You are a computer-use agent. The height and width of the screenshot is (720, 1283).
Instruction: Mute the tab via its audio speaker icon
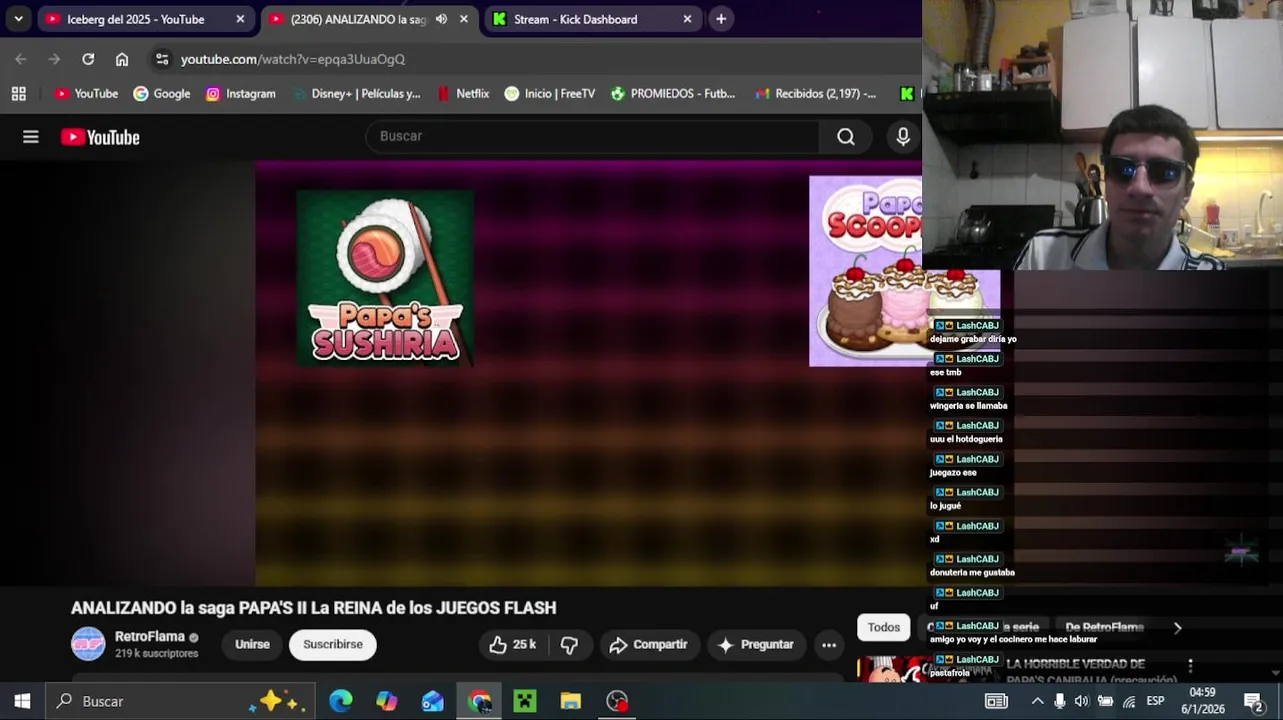tap(441, 19)
